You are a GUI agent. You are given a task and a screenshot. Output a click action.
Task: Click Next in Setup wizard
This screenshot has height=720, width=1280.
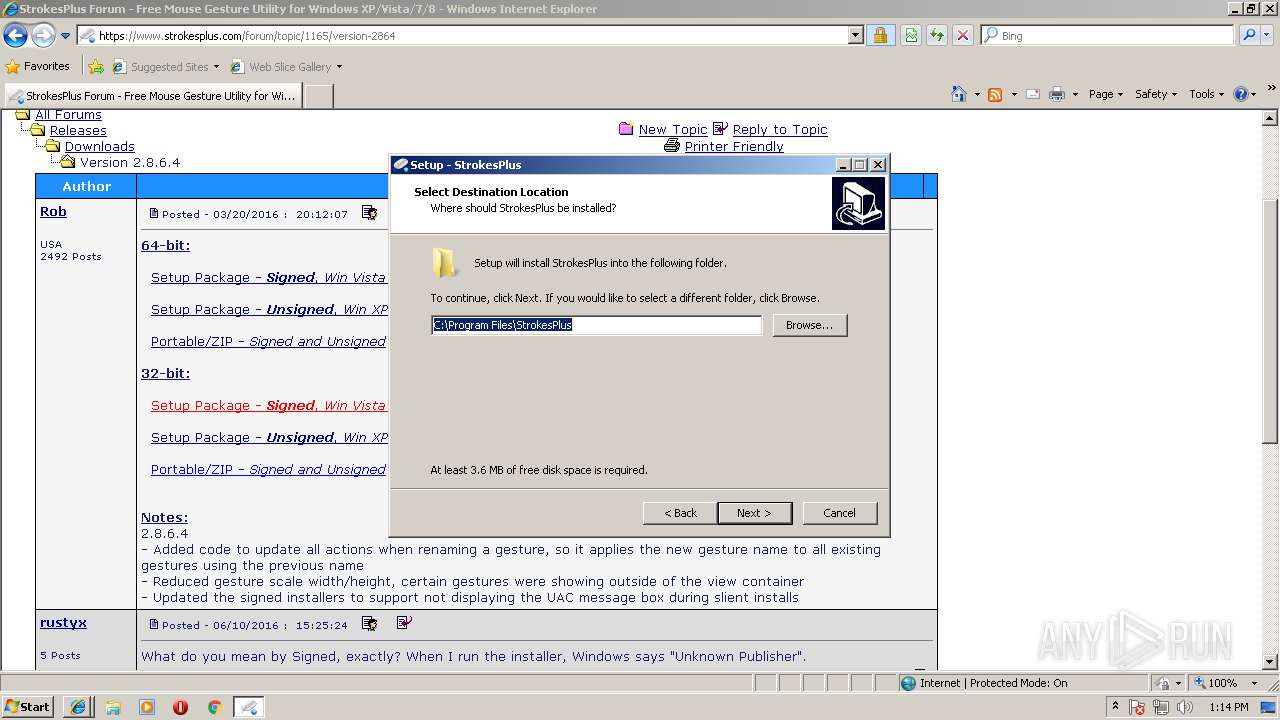754,513
